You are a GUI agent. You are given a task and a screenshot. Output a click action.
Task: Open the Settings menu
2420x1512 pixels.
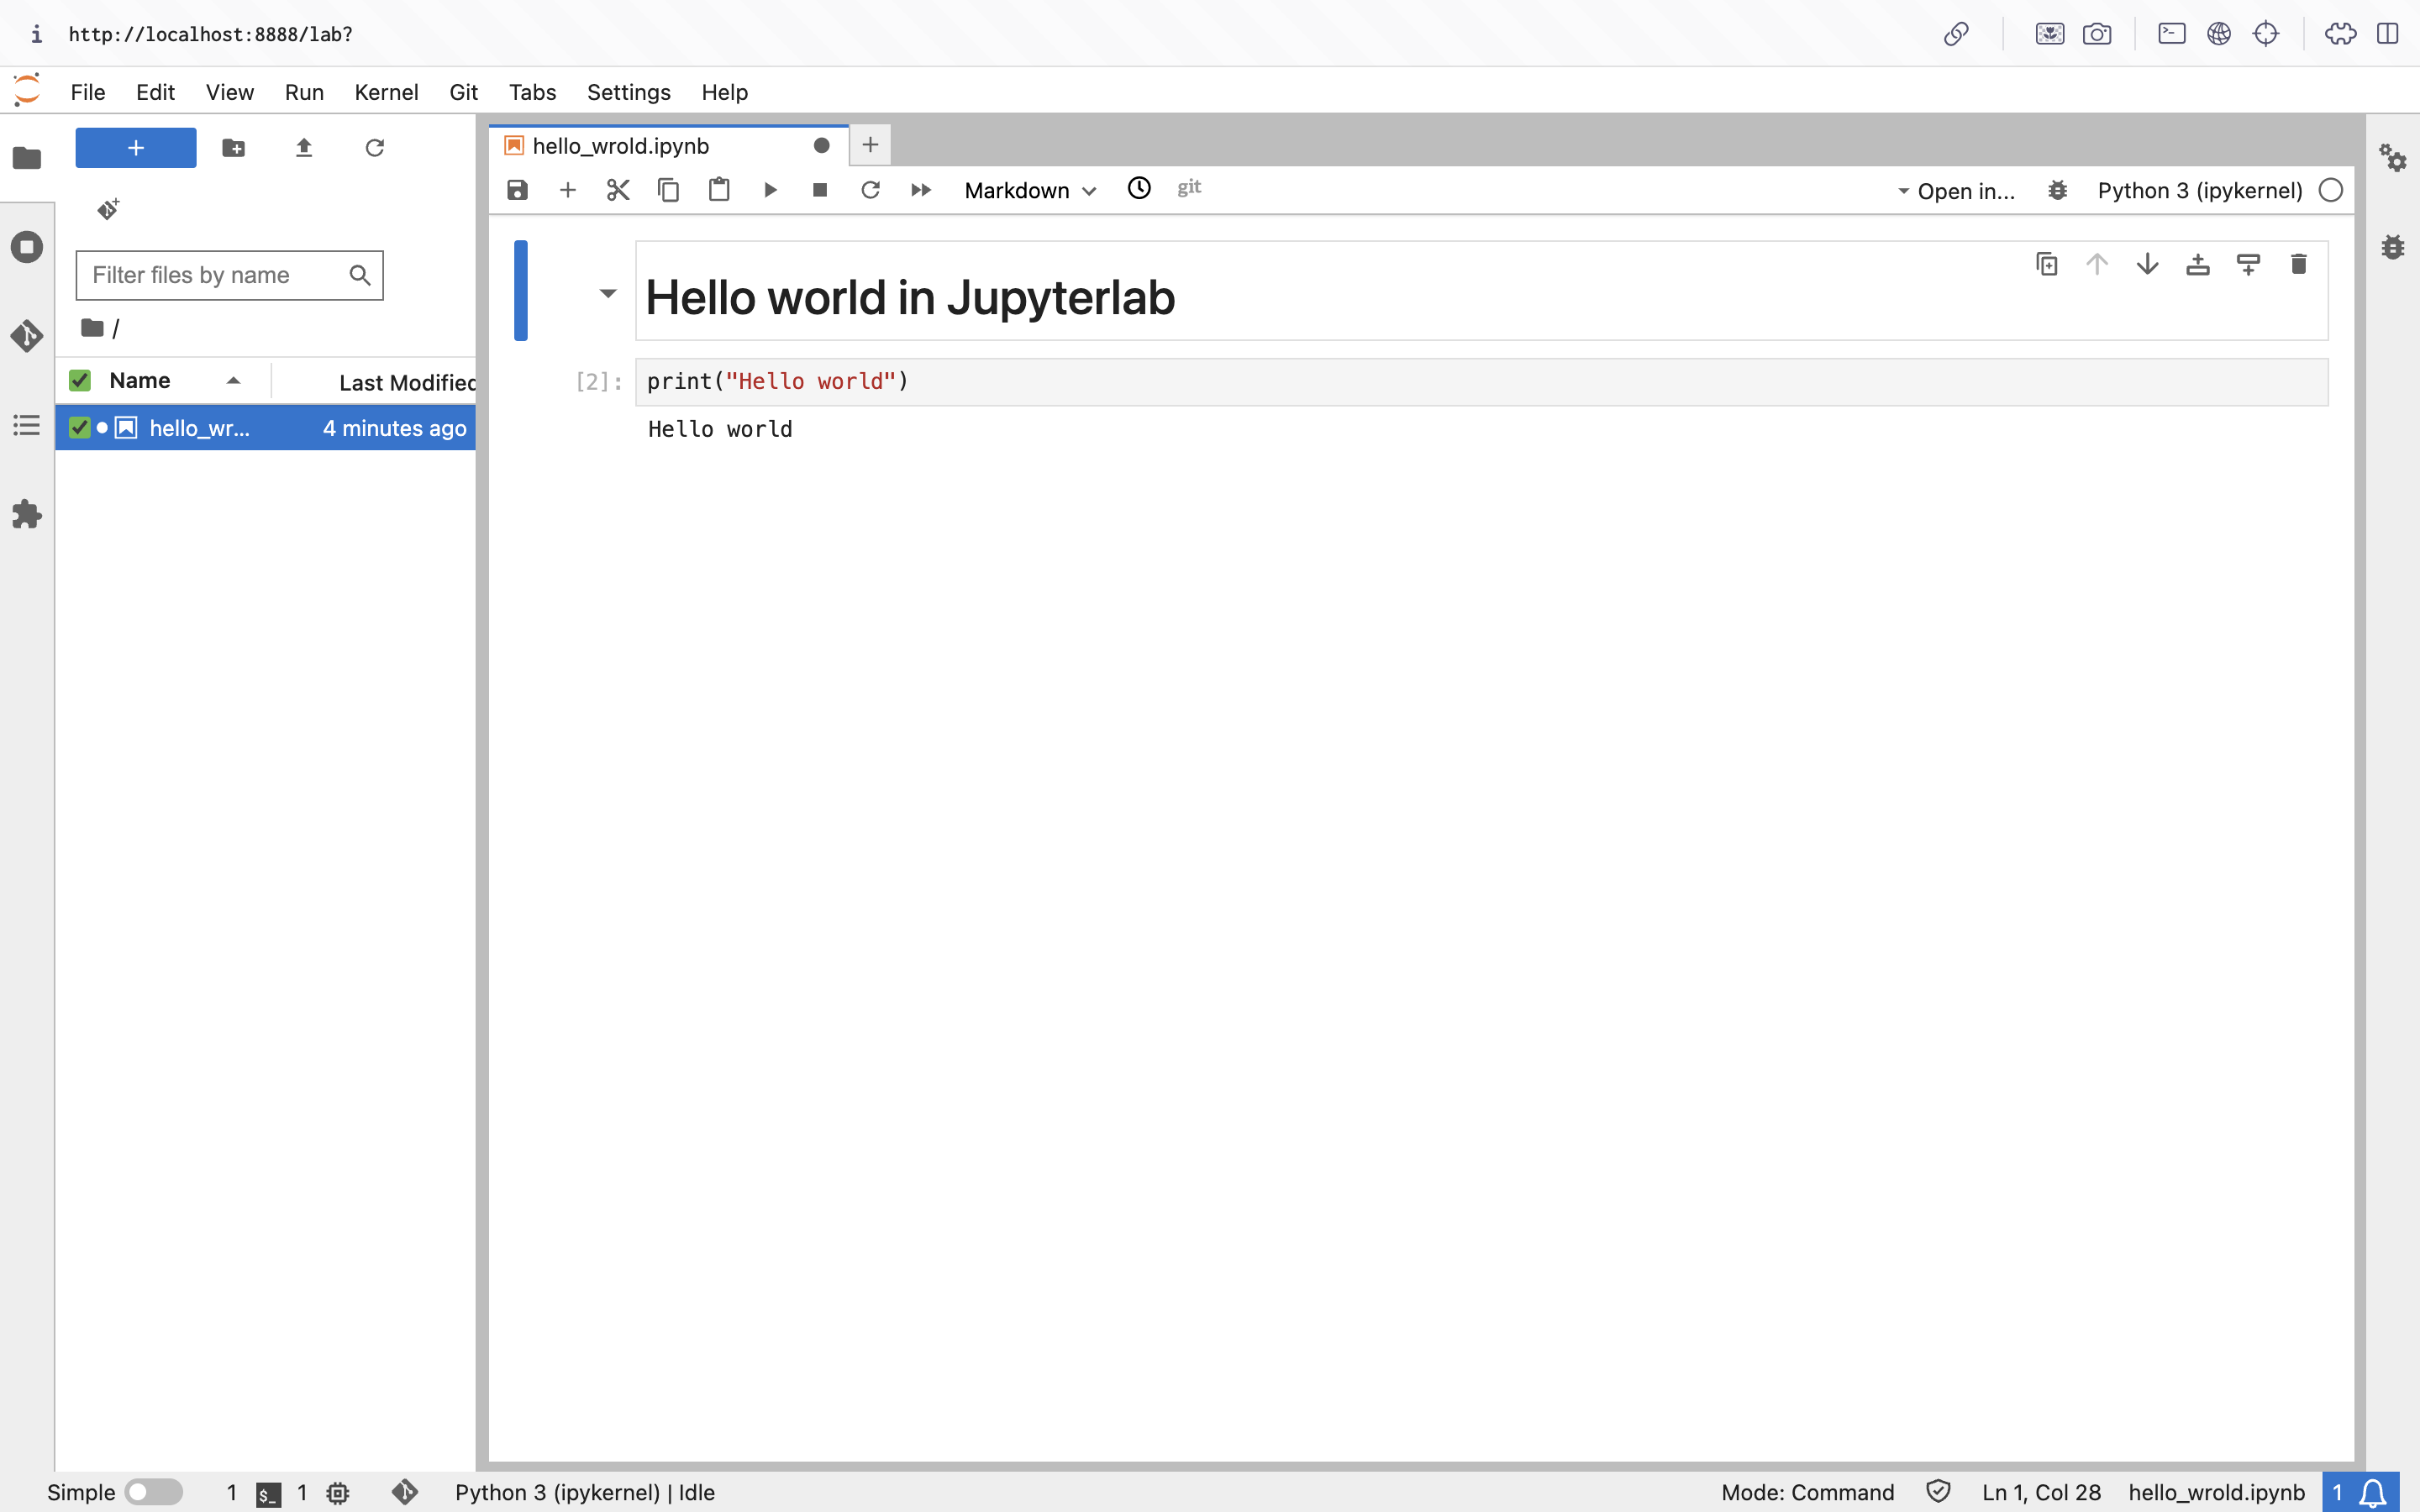(x=628, y=92)
